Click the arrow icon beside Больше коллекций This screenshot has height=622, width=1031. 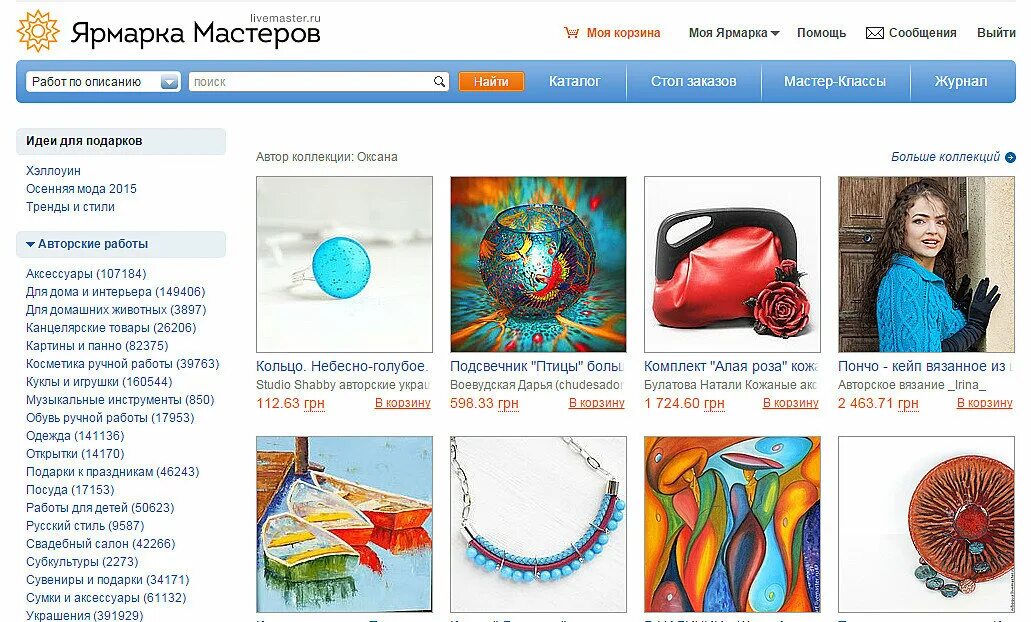(x=1011, y=157)
